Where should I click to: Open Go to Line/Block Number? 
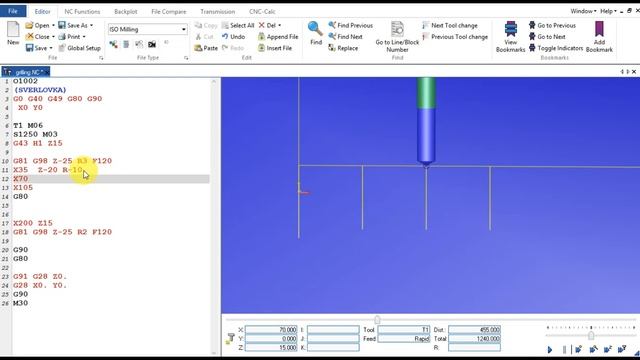397,37
